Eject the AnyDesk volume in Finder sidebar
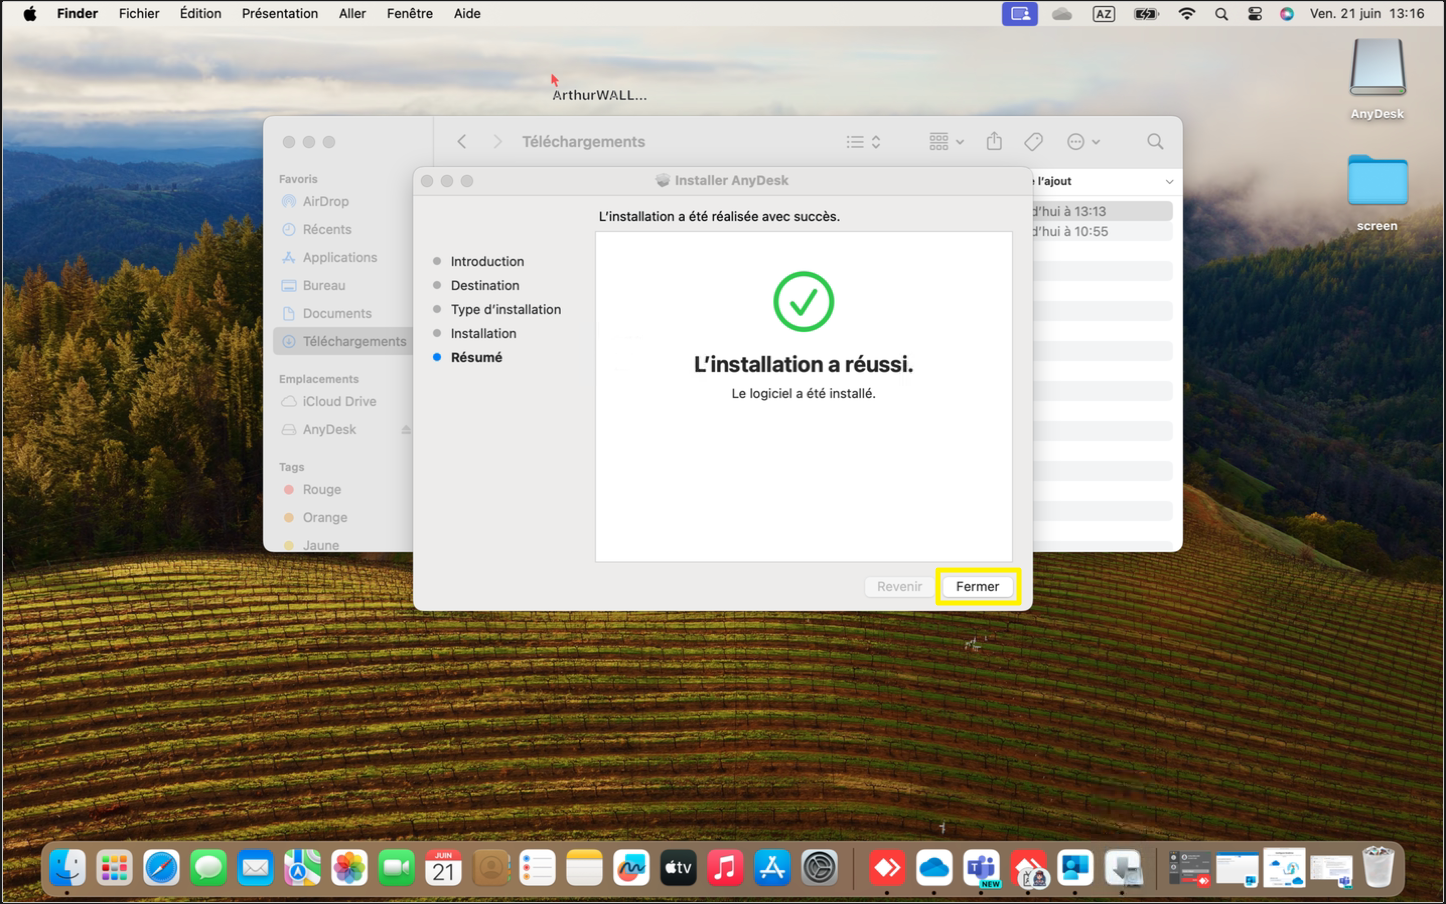This screenshot has height=904, width=1446. (x=406, y=430)
